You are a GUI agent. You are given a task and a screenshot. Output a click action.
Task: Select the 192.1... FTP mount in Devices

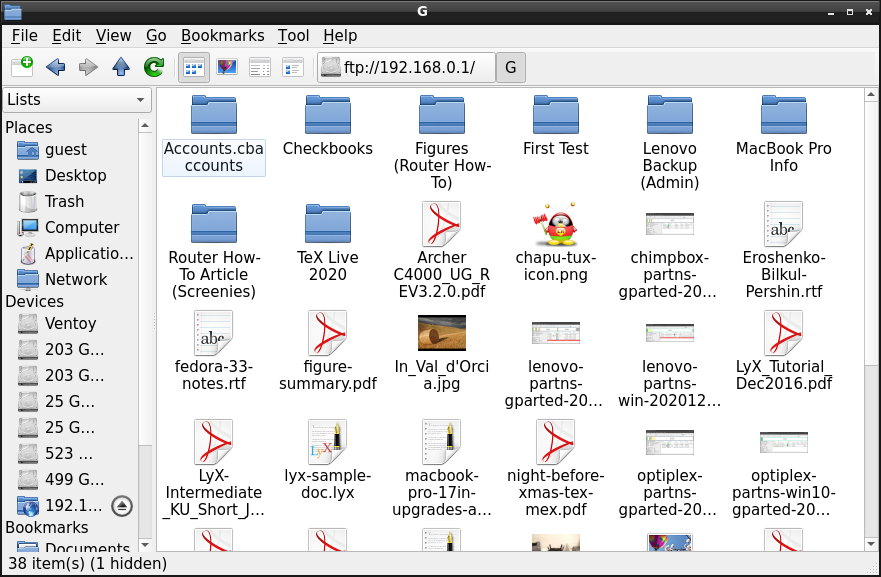point(60,506)
